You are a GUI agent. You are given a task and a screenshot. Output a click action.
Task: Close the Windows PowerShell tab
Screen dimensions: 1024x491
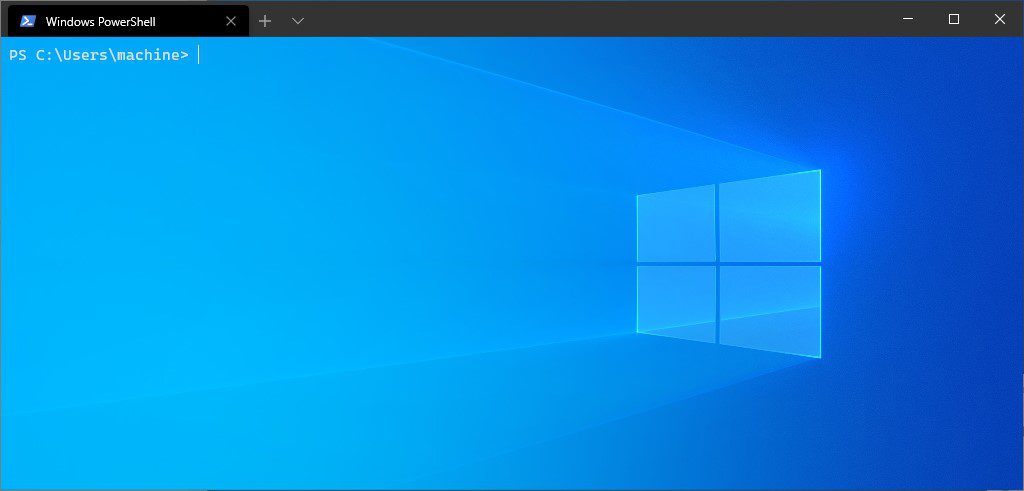pos(231,21)
